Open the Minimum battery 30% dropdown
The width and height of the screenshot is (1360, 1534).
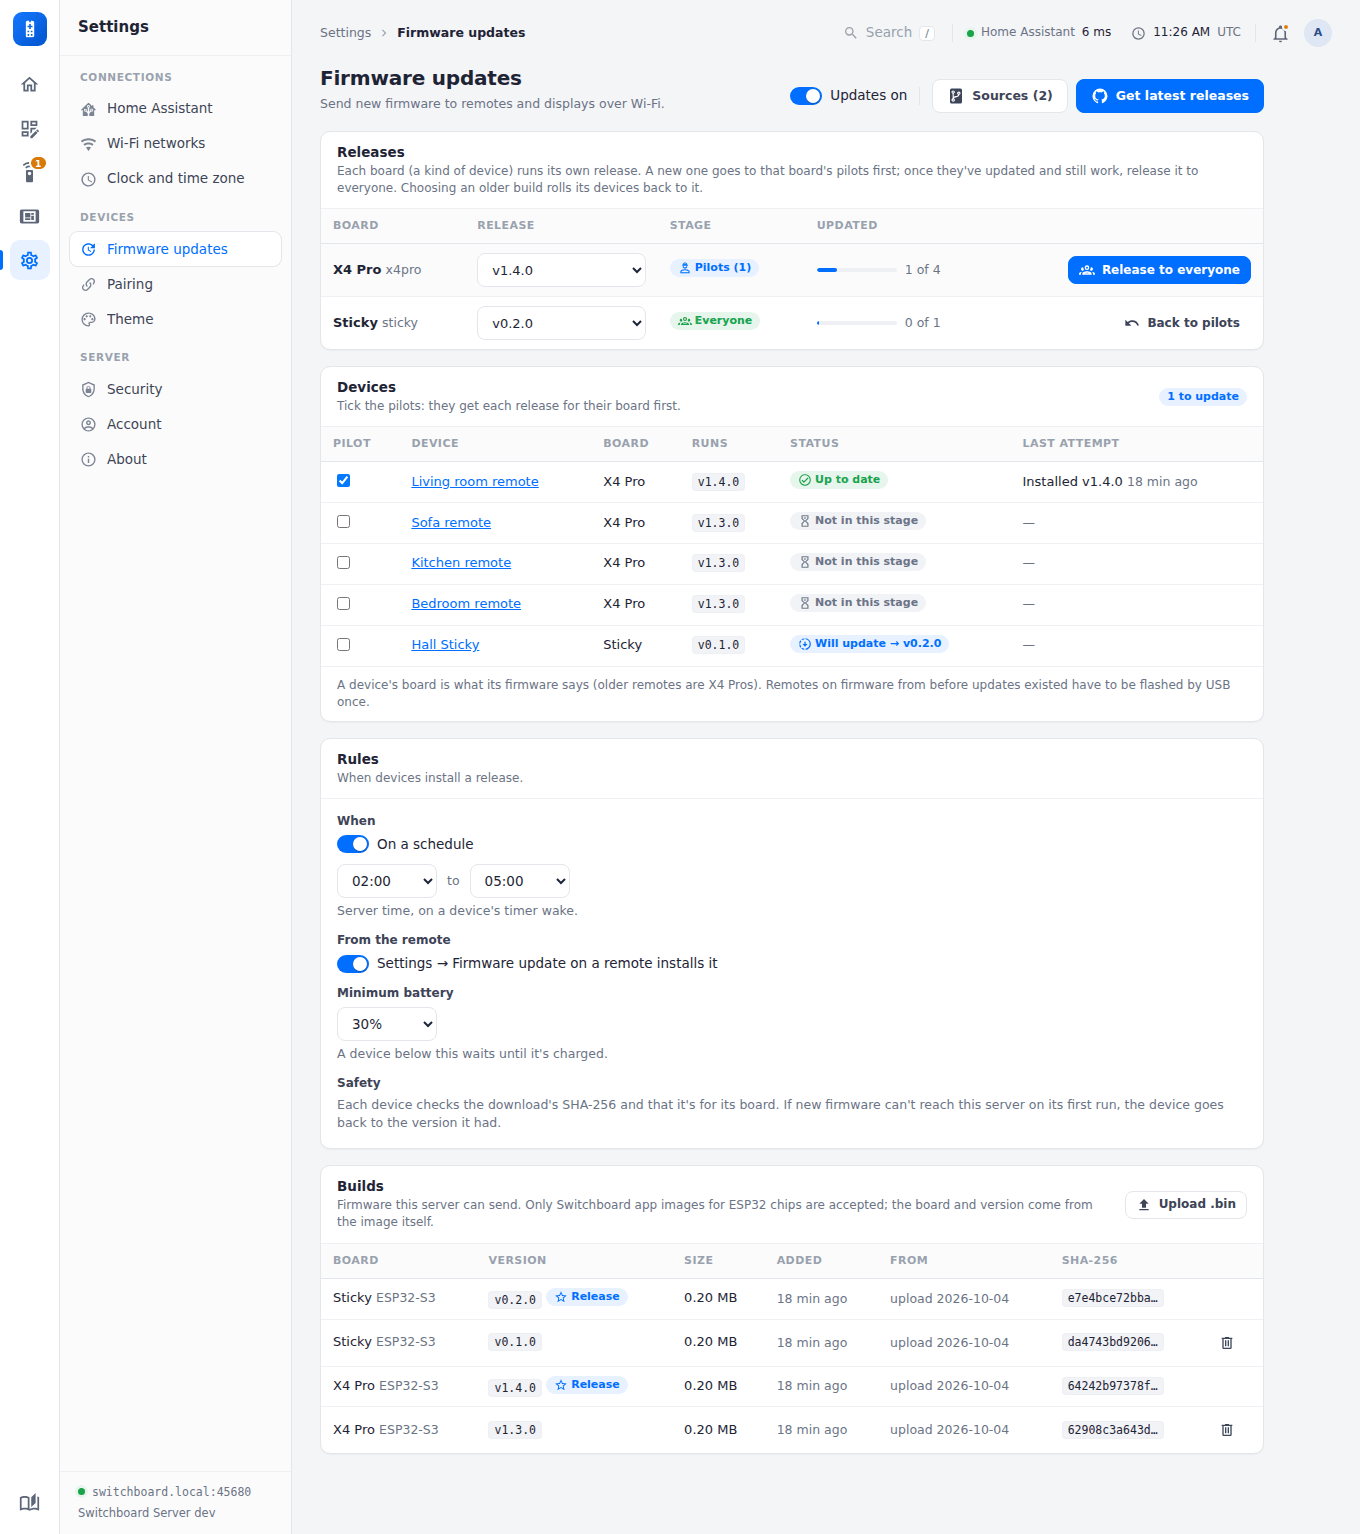387,1024
